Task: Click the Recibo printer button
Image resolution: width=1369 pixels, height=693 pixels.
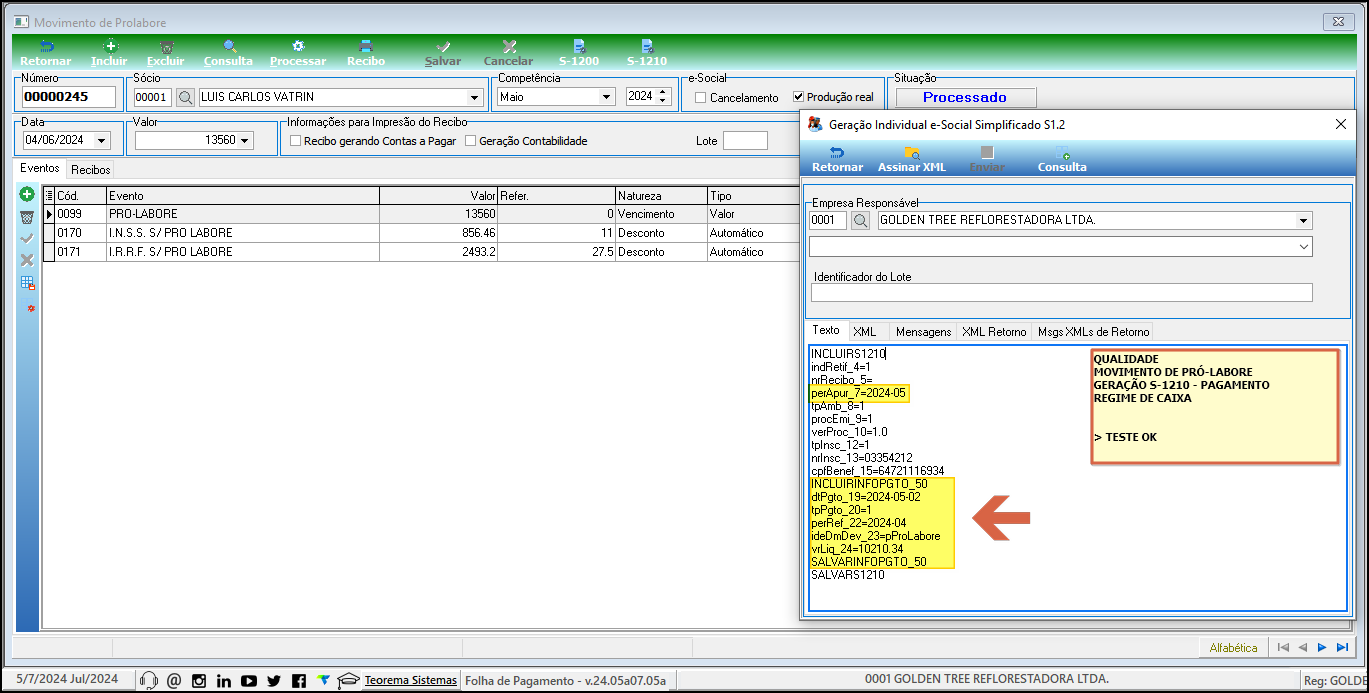Action: 366,53
